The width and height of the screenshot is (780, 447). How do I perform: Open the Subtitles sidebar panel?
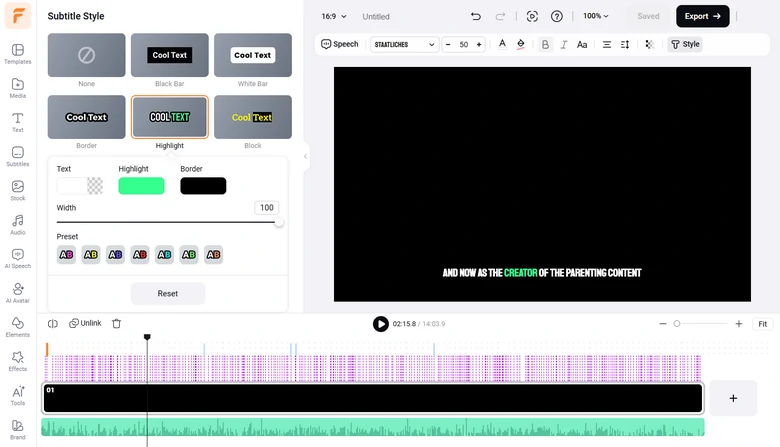point(17,156)
